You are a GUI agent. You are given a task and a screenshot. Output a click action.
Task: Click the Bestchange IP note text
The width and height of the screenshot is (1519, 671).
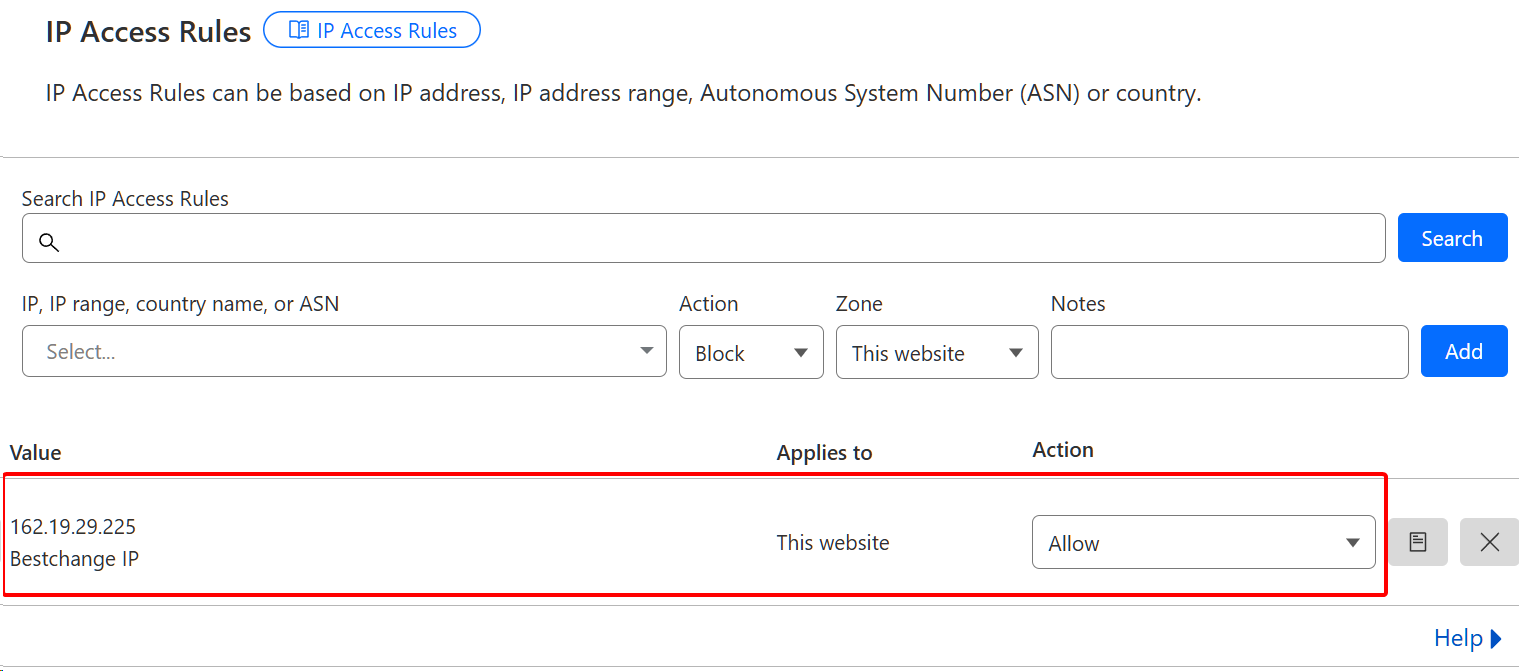[74, 559]
